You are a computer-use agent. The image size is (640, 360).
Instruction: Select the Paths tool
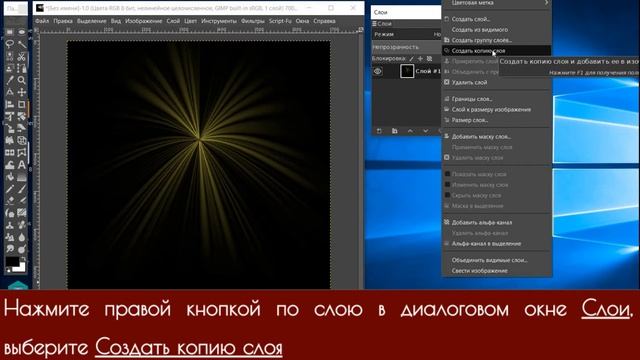(22, 68)
